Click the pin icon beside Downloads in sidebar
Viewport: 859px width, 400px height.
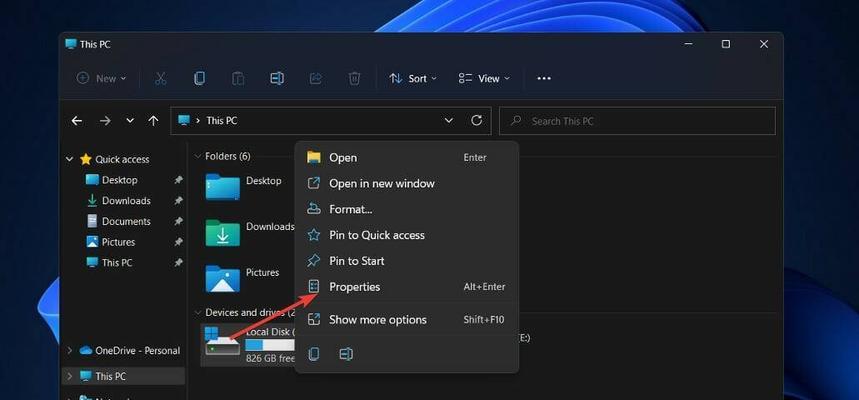click(178, 201)
